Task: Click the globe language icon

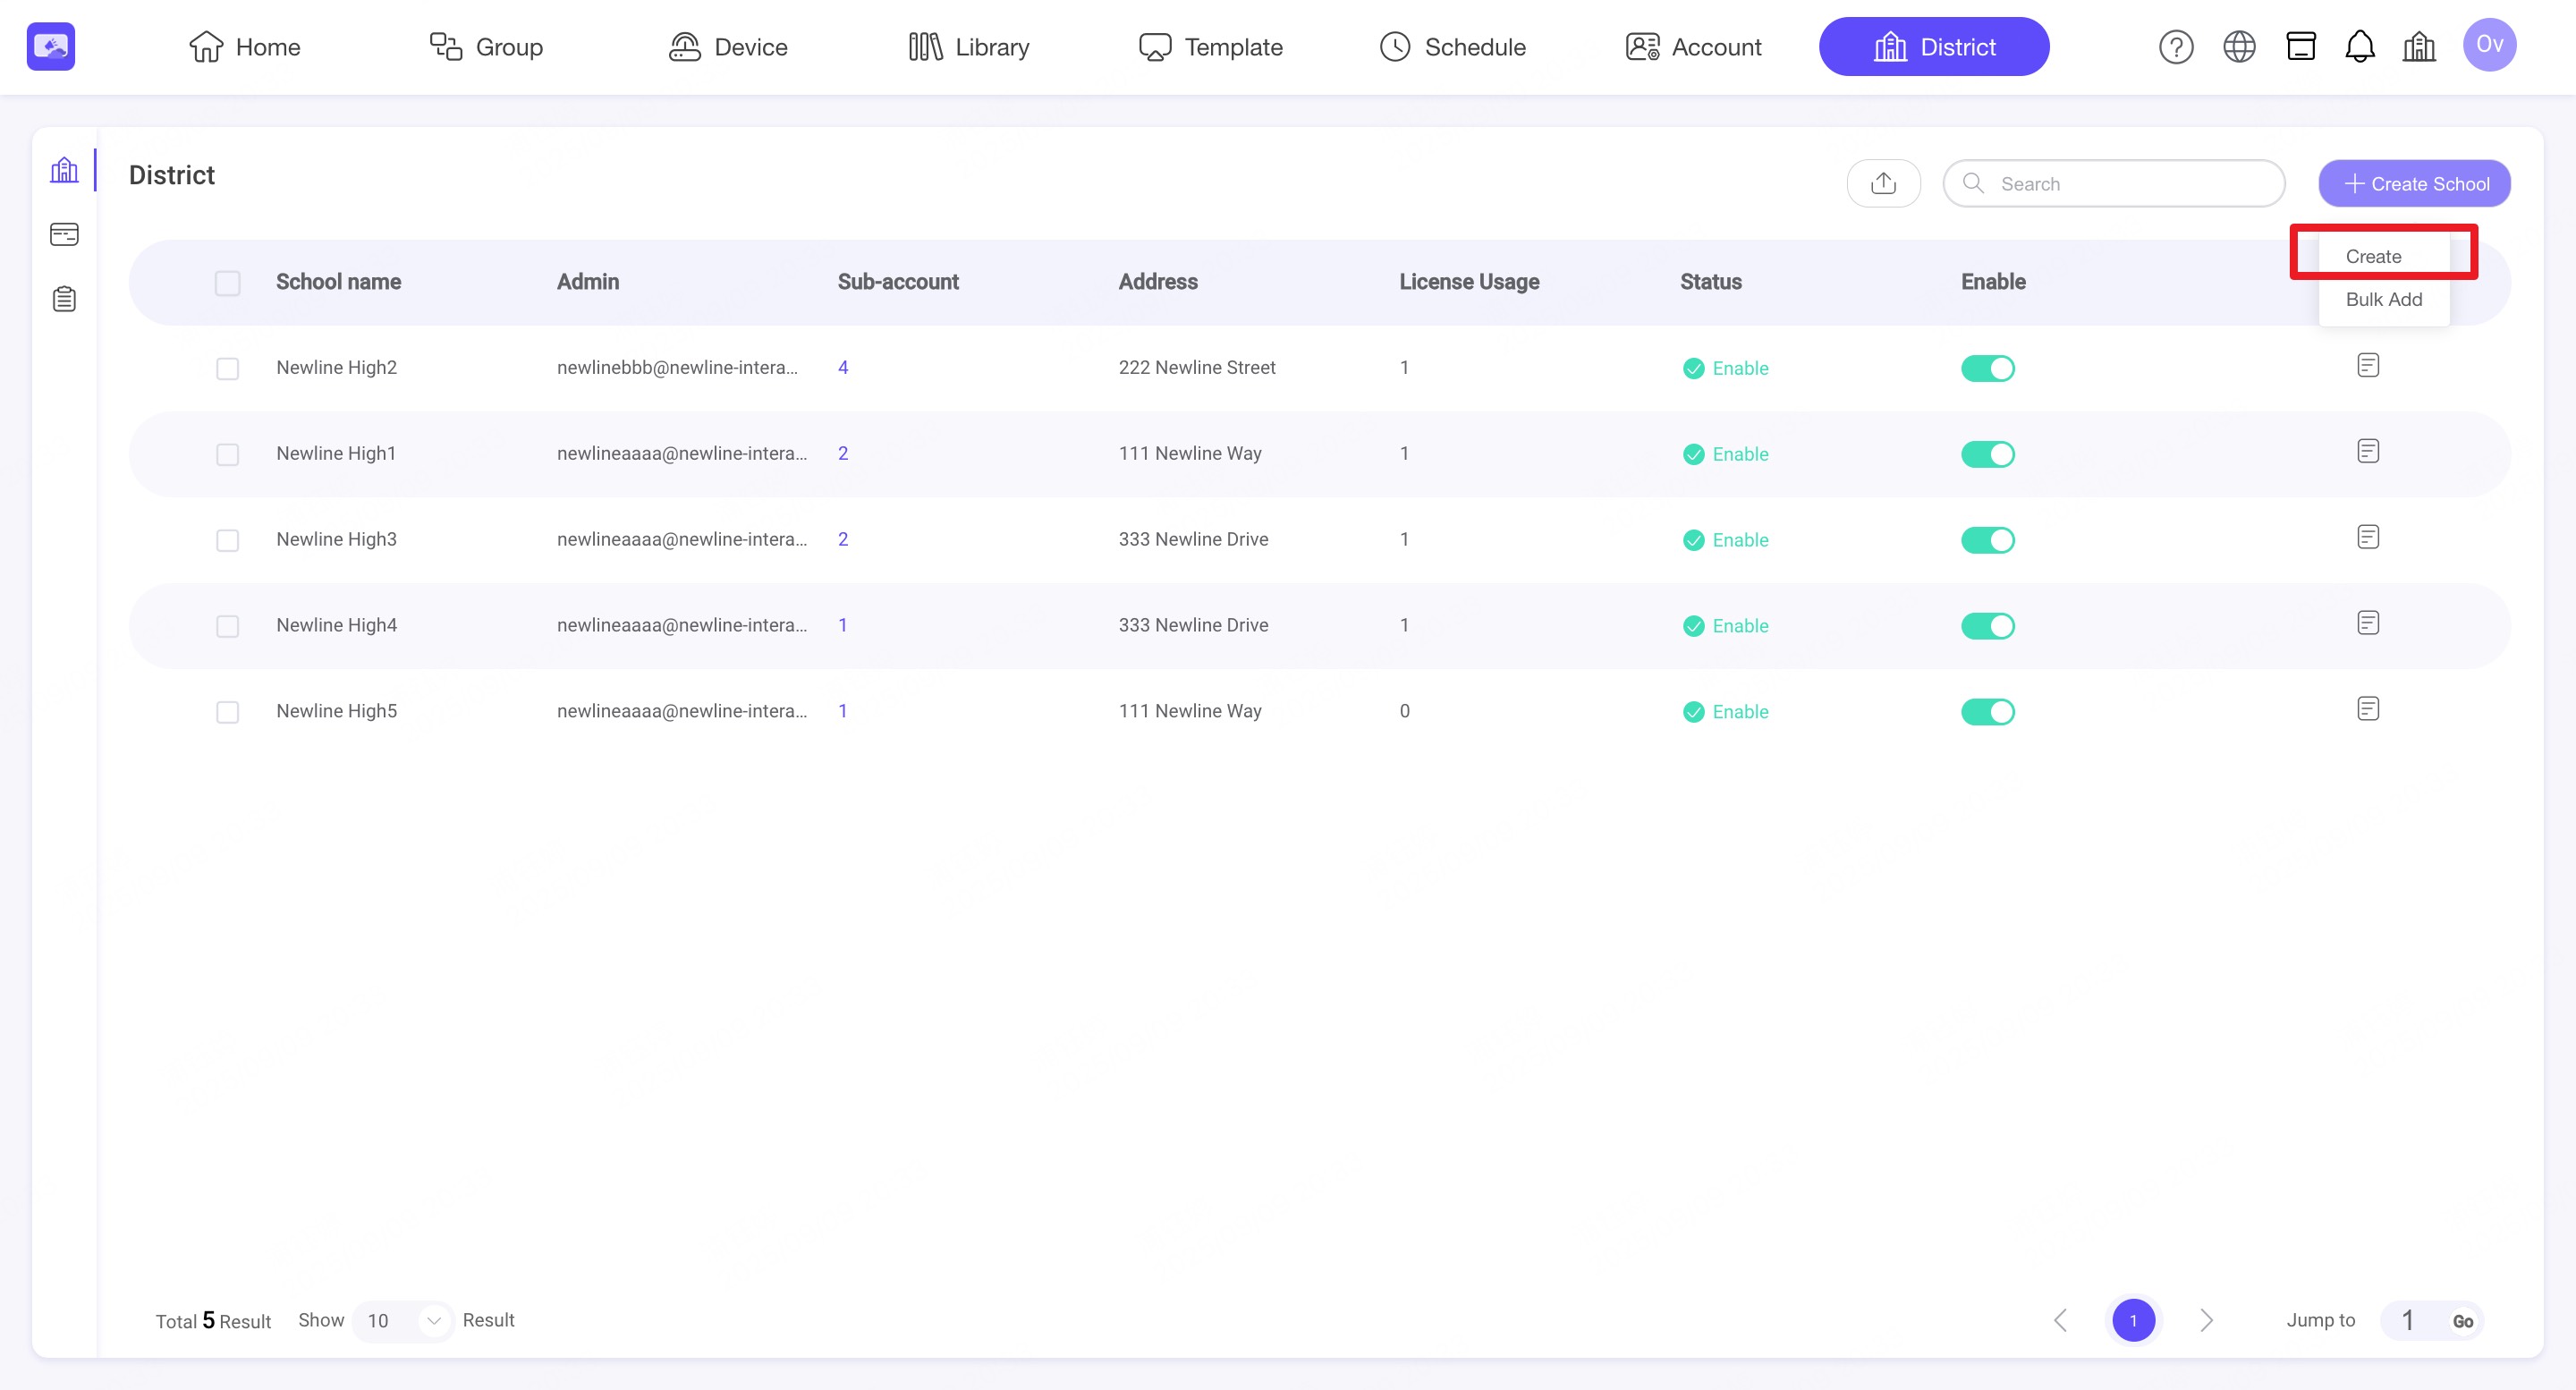Action: coord(2238,47)
